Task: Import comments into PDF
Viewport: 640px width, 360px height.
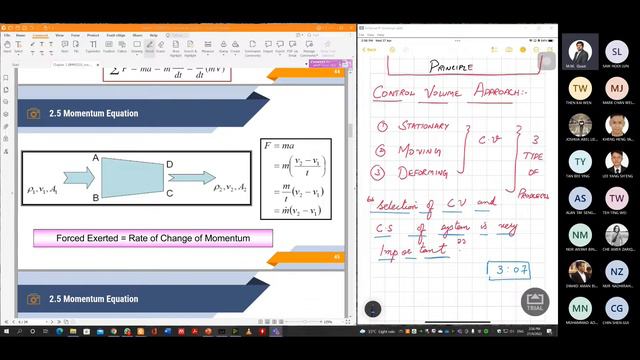Action: (268, 46)
